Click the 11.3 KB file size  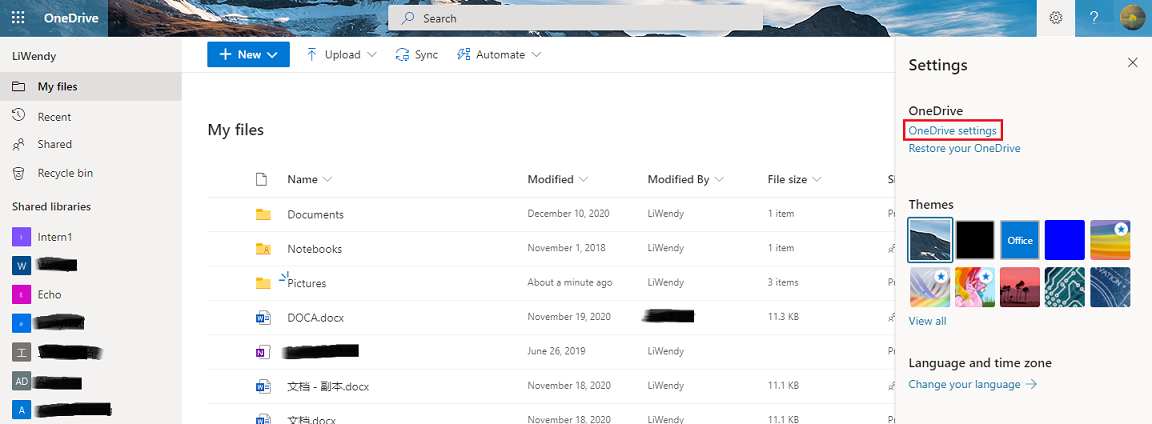[x=783, y=317]
